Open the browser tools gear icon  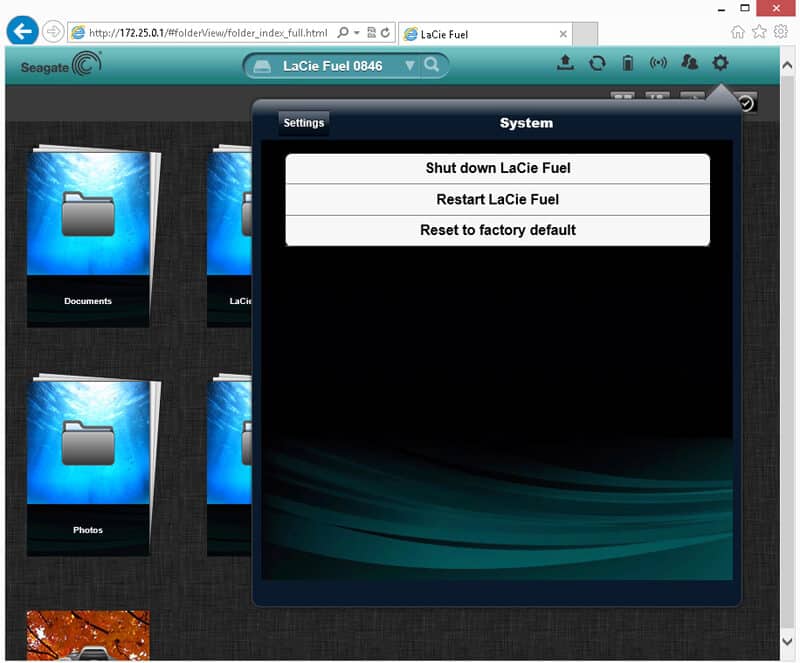click(781, 32)
